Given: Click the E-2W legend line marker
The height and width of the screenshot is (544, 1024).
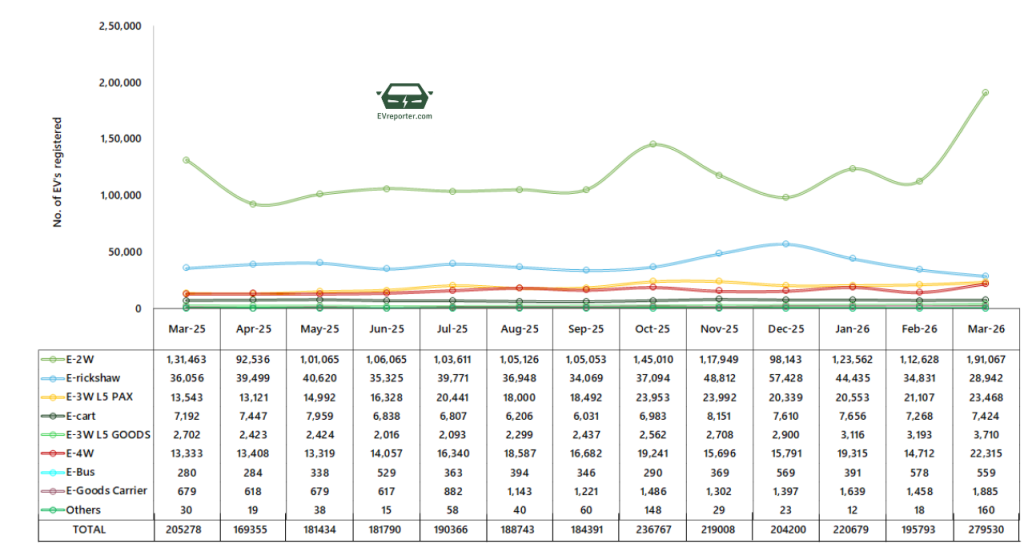Looking at the screenshot, I should click(53, 358).
